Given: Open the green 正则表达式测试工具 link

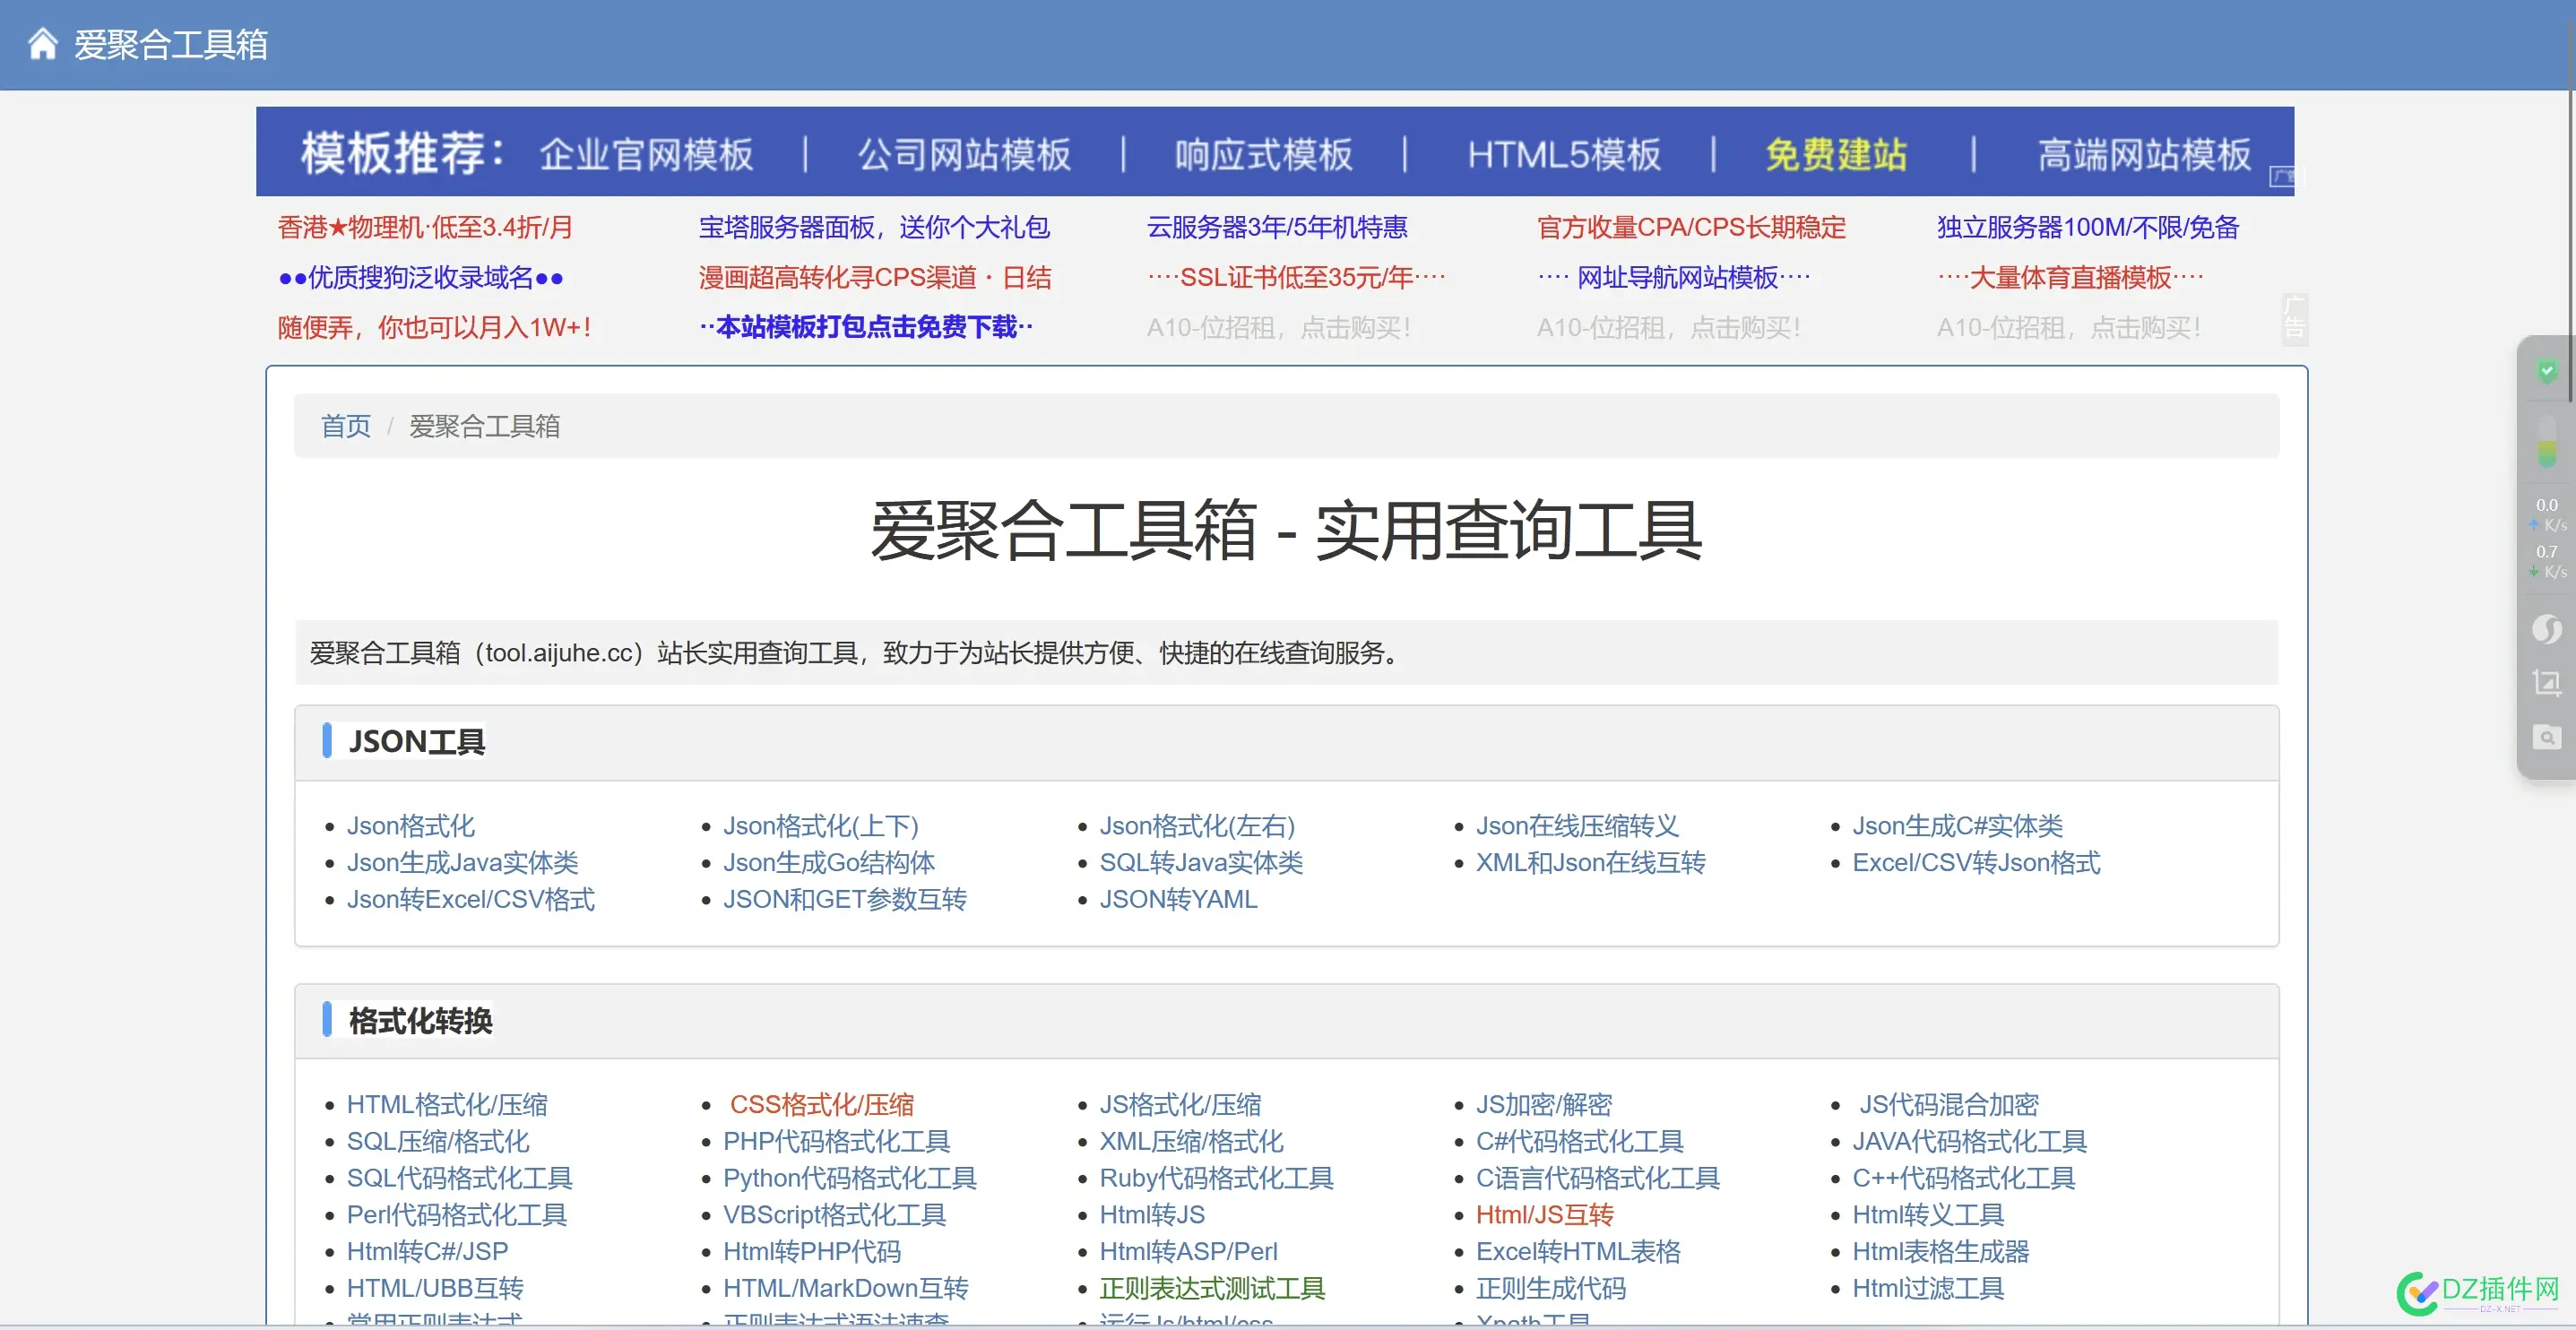Looking at the screenshot, I should tap(1212, 1289).
